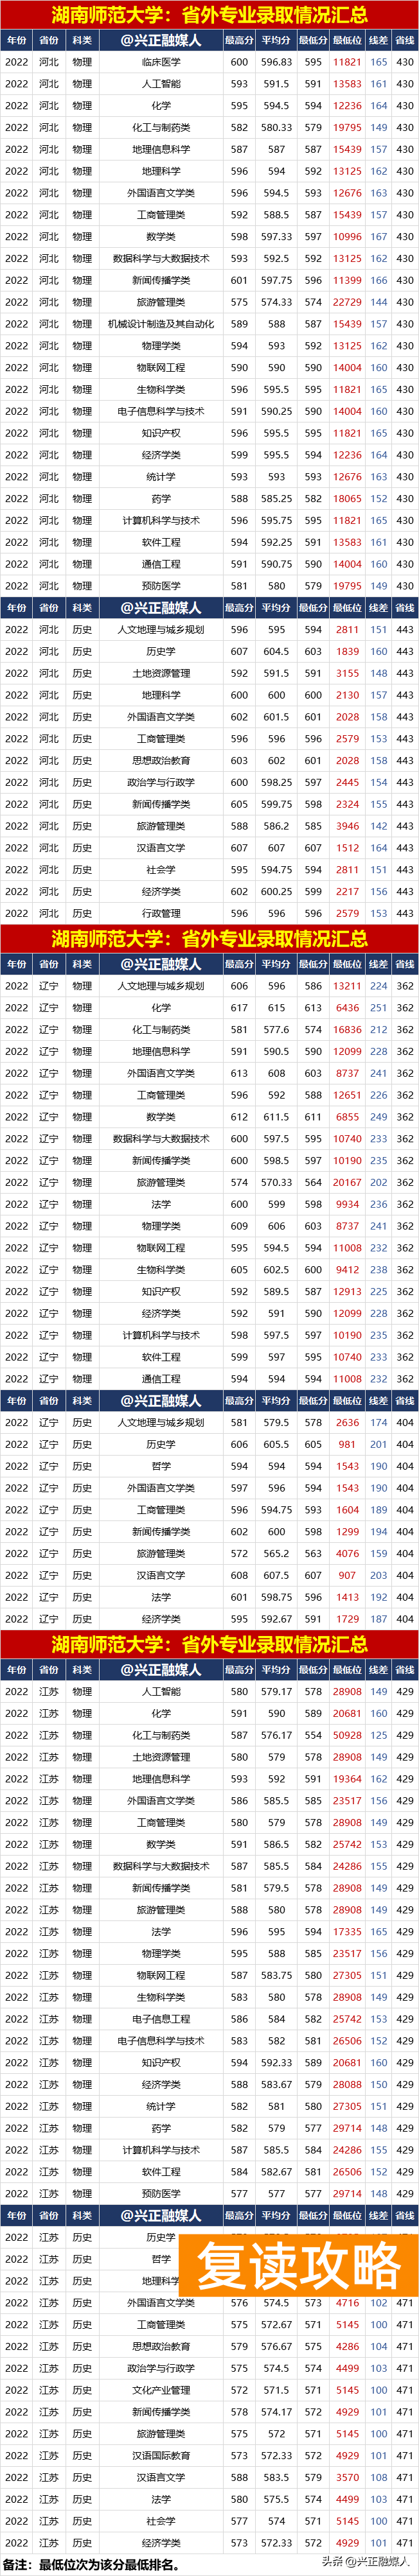The height and width of the screenshot is (2576, 419).
Task: Click the average score '592.67'
Action: coord(277,1619)
